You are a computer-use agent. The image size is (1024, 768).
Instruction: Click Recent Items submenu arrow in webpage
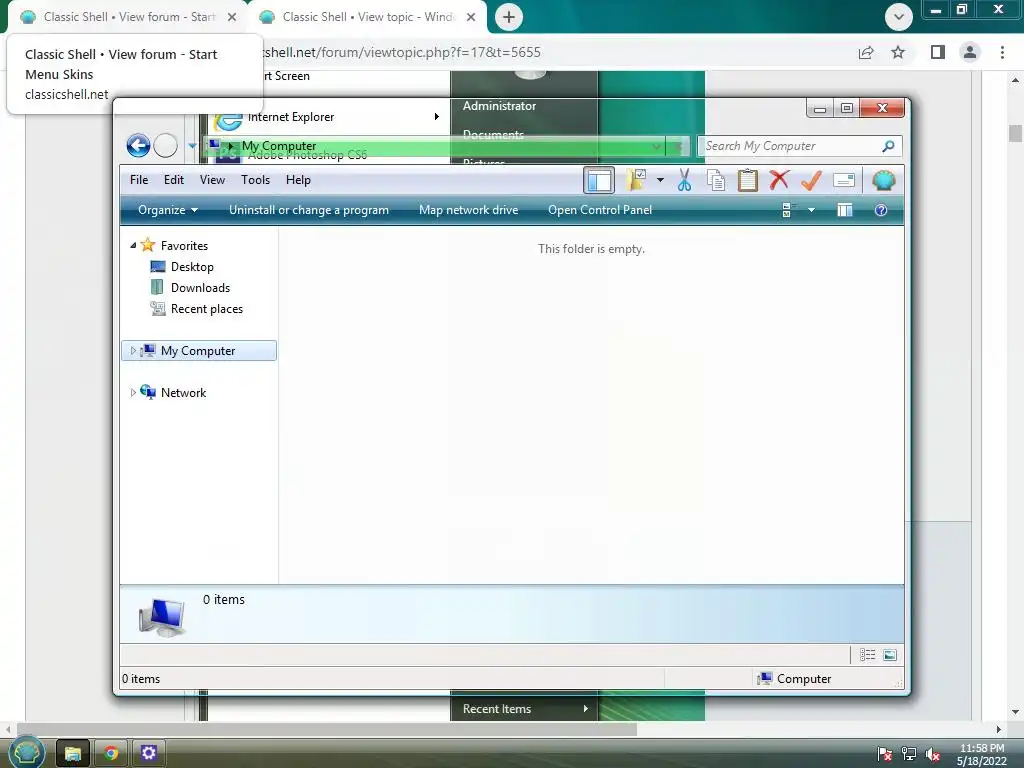(x=586, y=709)
